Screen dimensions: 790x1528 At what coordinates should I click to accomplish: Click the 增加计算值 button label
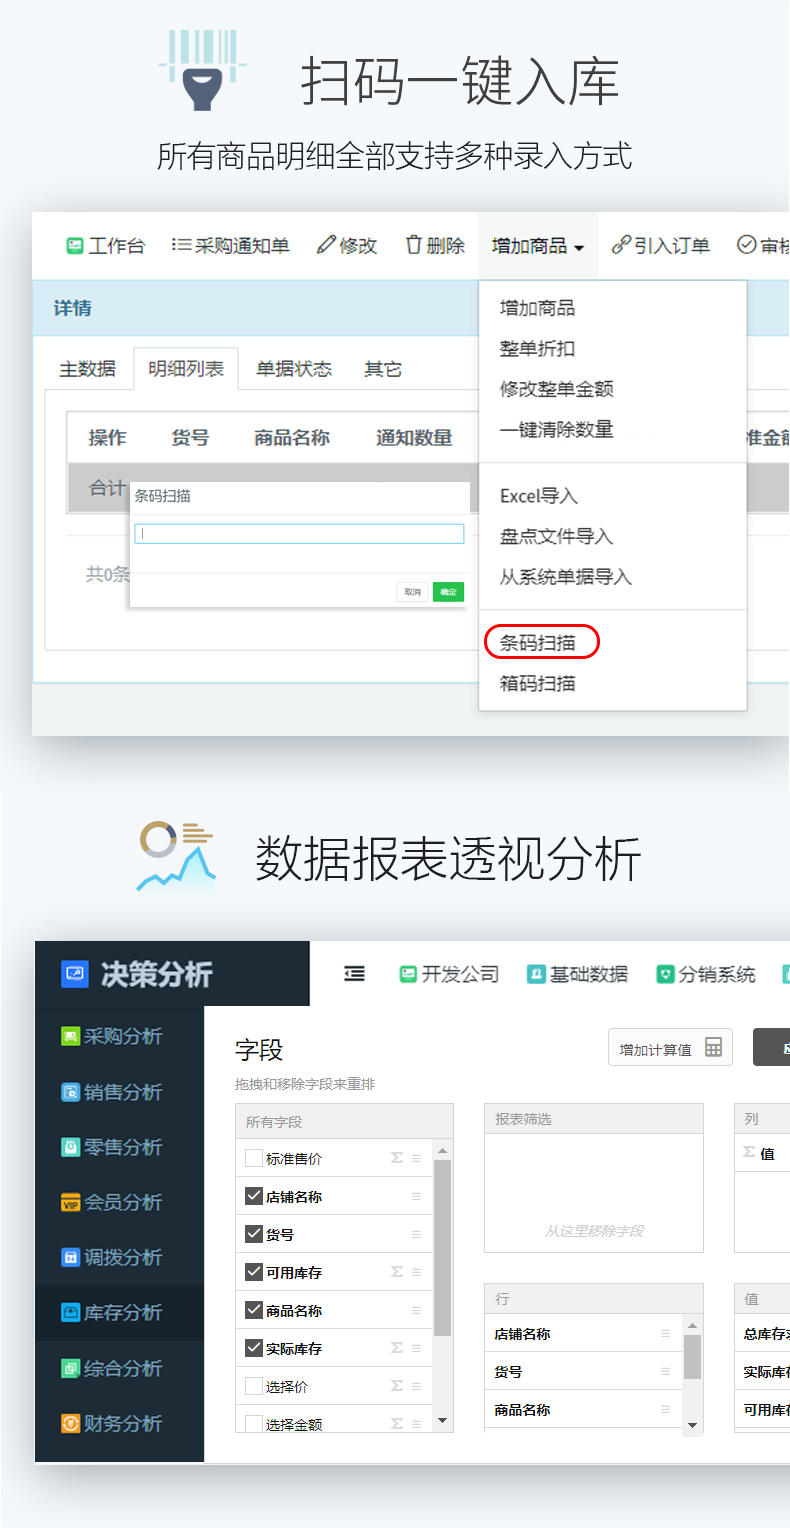click(656, 1050)
